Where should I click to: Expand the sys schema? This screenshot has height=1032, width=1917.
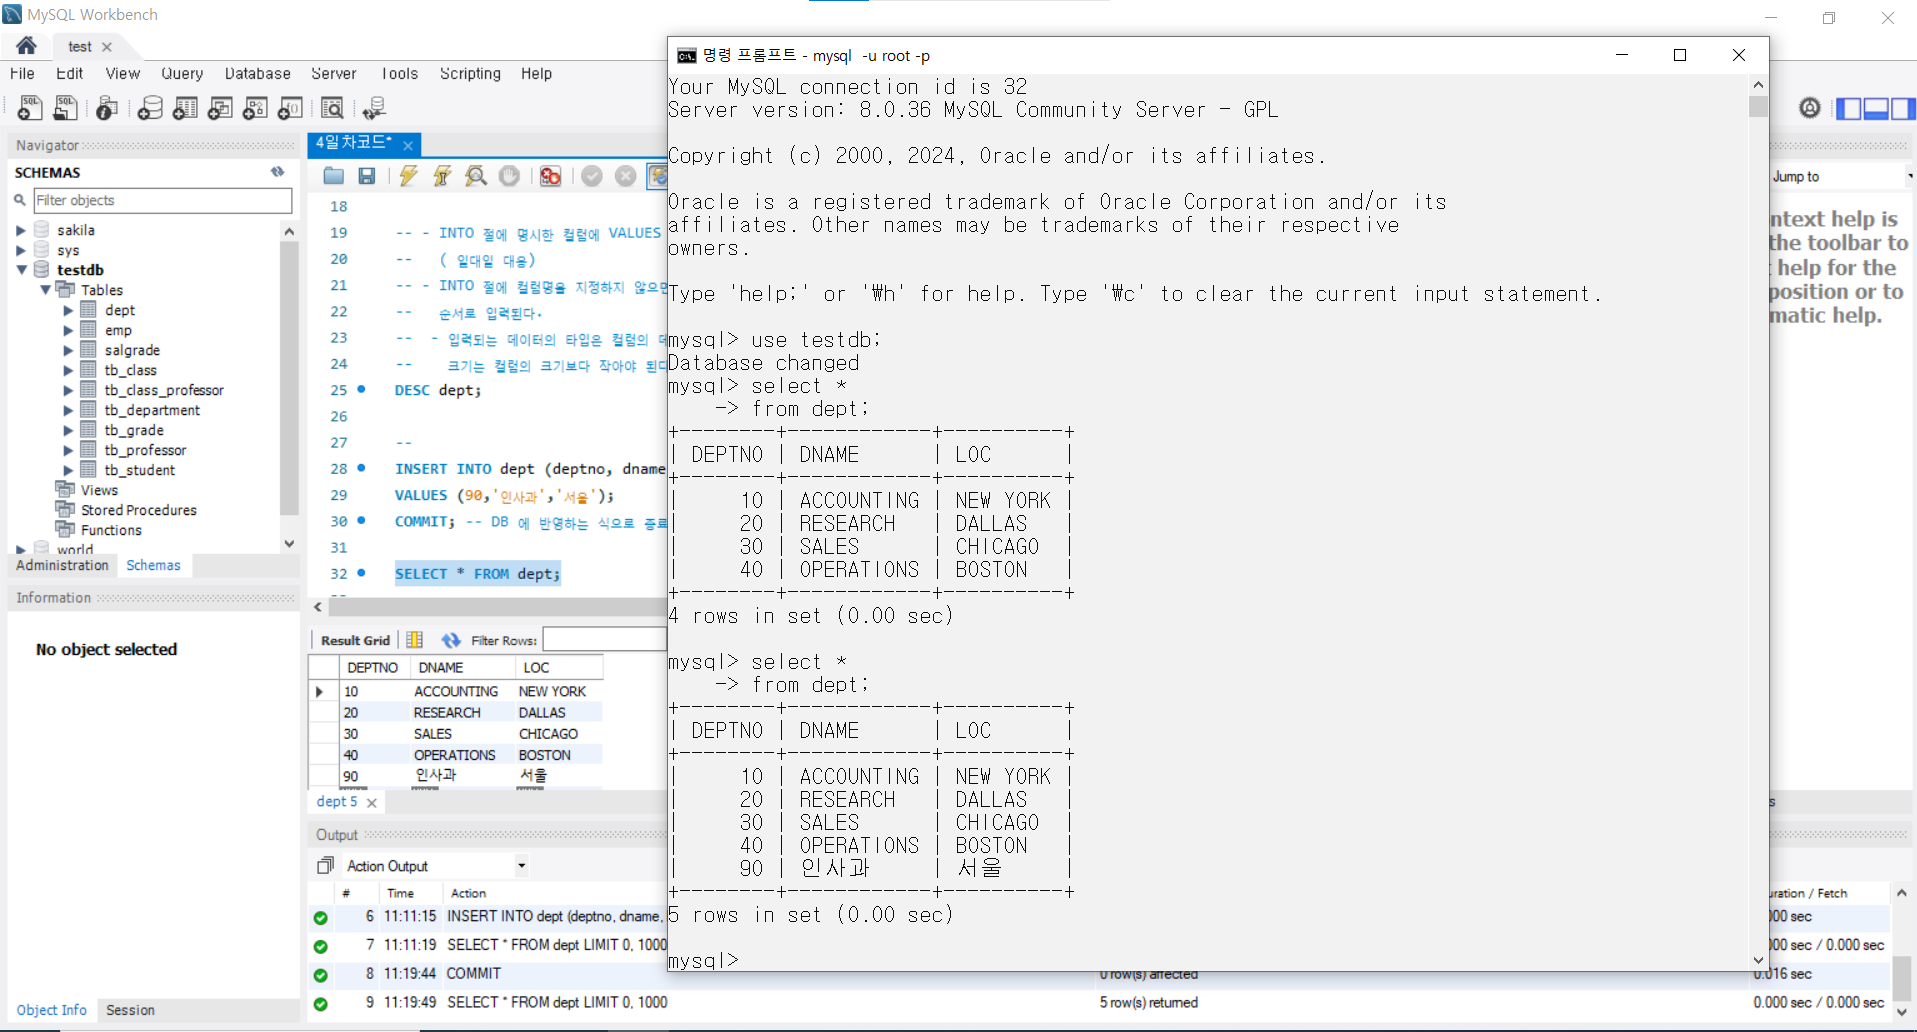(21, 250)
